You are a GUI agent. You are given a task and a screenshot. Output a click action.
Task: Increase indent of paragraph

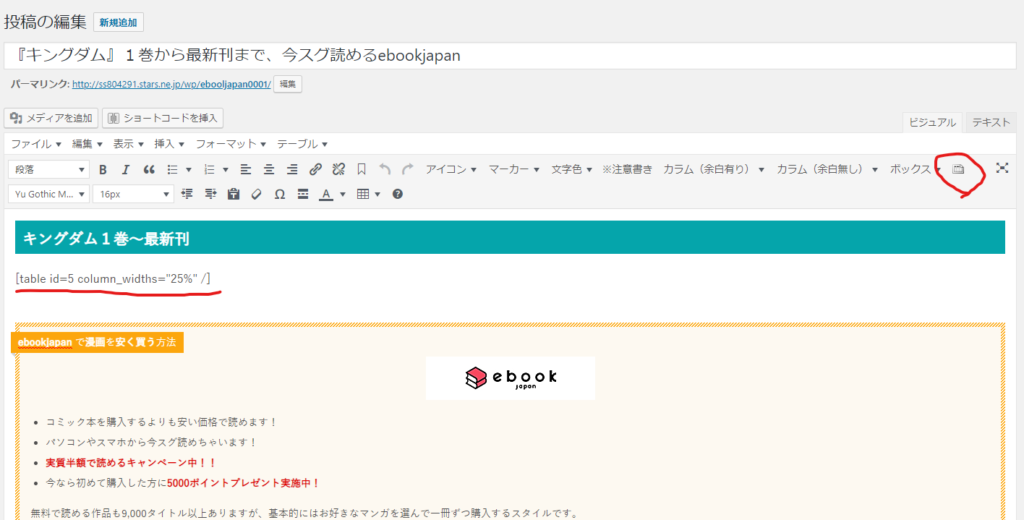tap(210, 194)
